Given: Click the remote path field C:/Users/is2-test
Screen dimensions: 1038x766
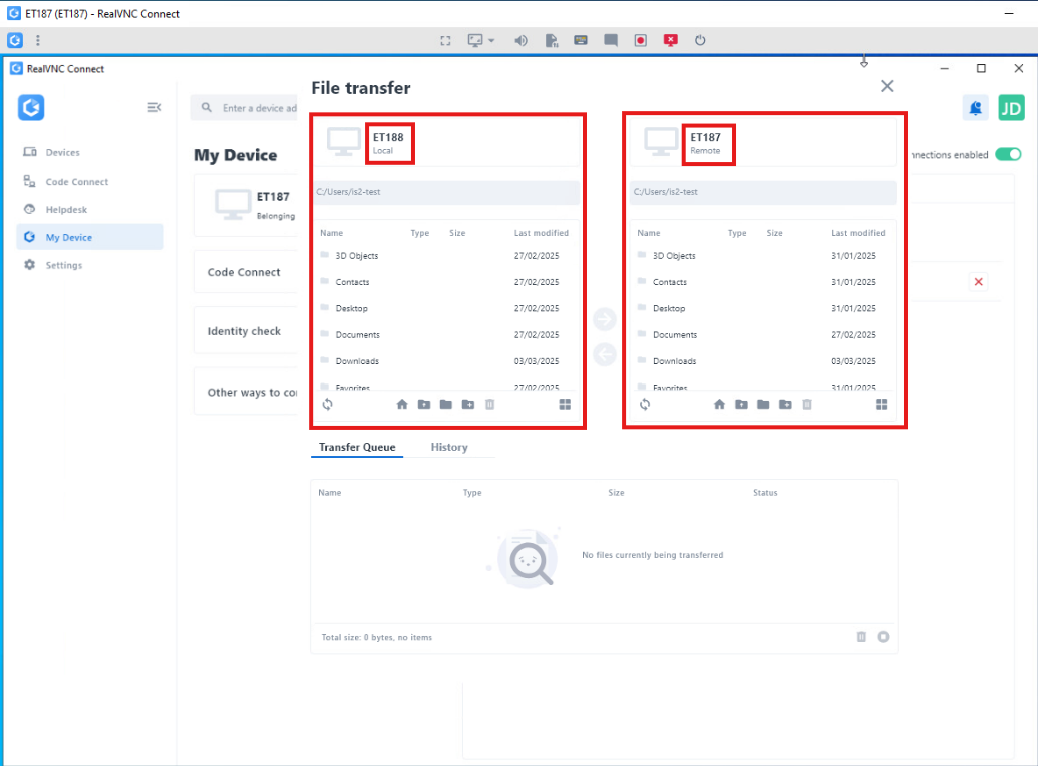Looking at the screenshot, I should [763, 192].
